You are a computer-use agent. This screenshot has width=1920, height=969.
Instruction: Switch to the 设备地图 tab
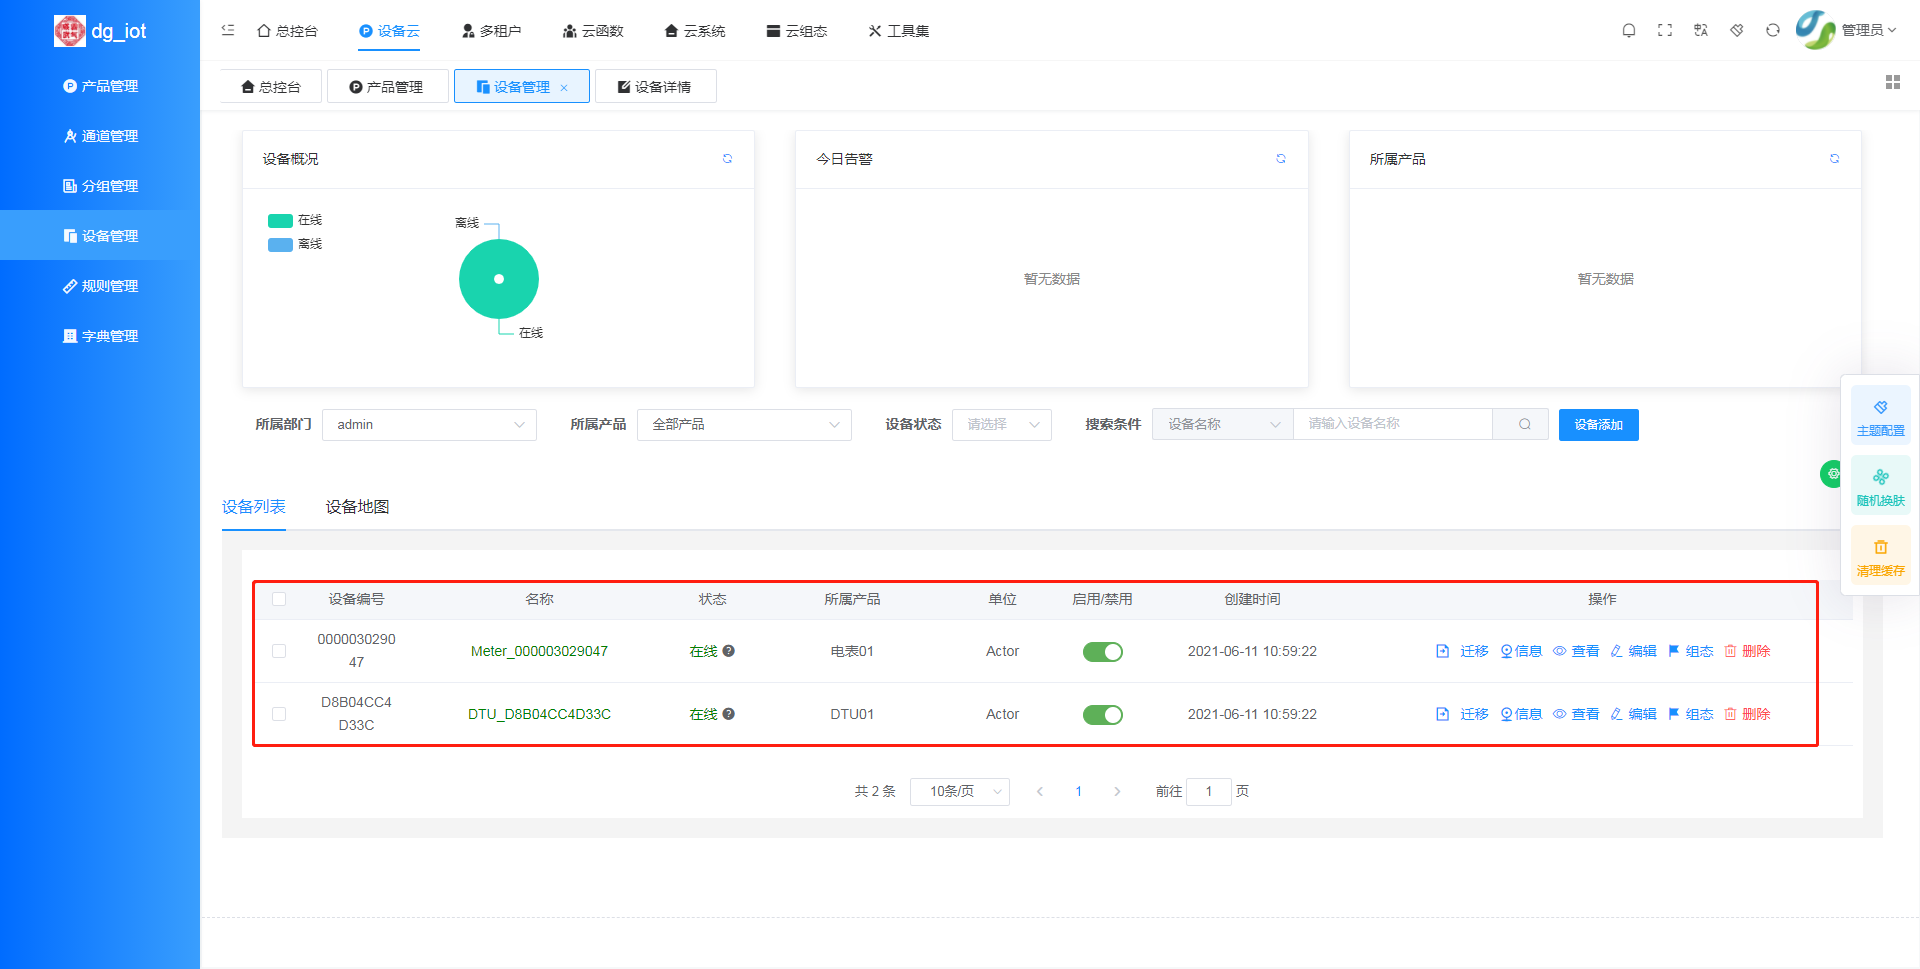coord(356,507)
